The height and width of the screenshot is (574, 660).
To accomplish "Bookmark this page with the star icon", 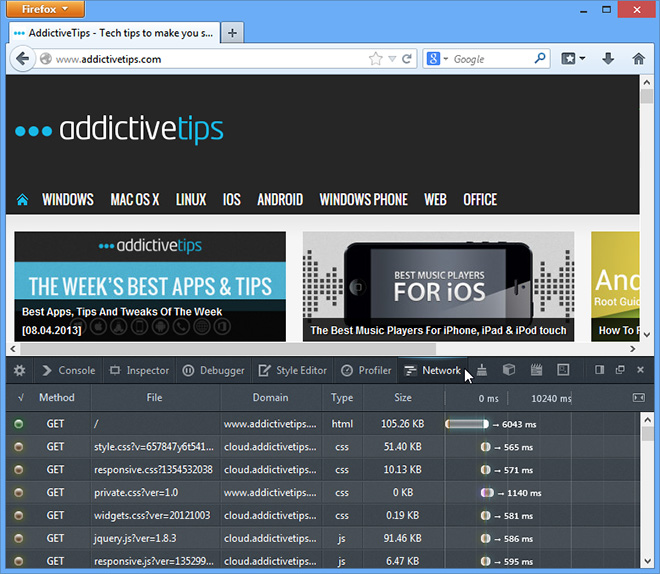I will coord(375,58).
